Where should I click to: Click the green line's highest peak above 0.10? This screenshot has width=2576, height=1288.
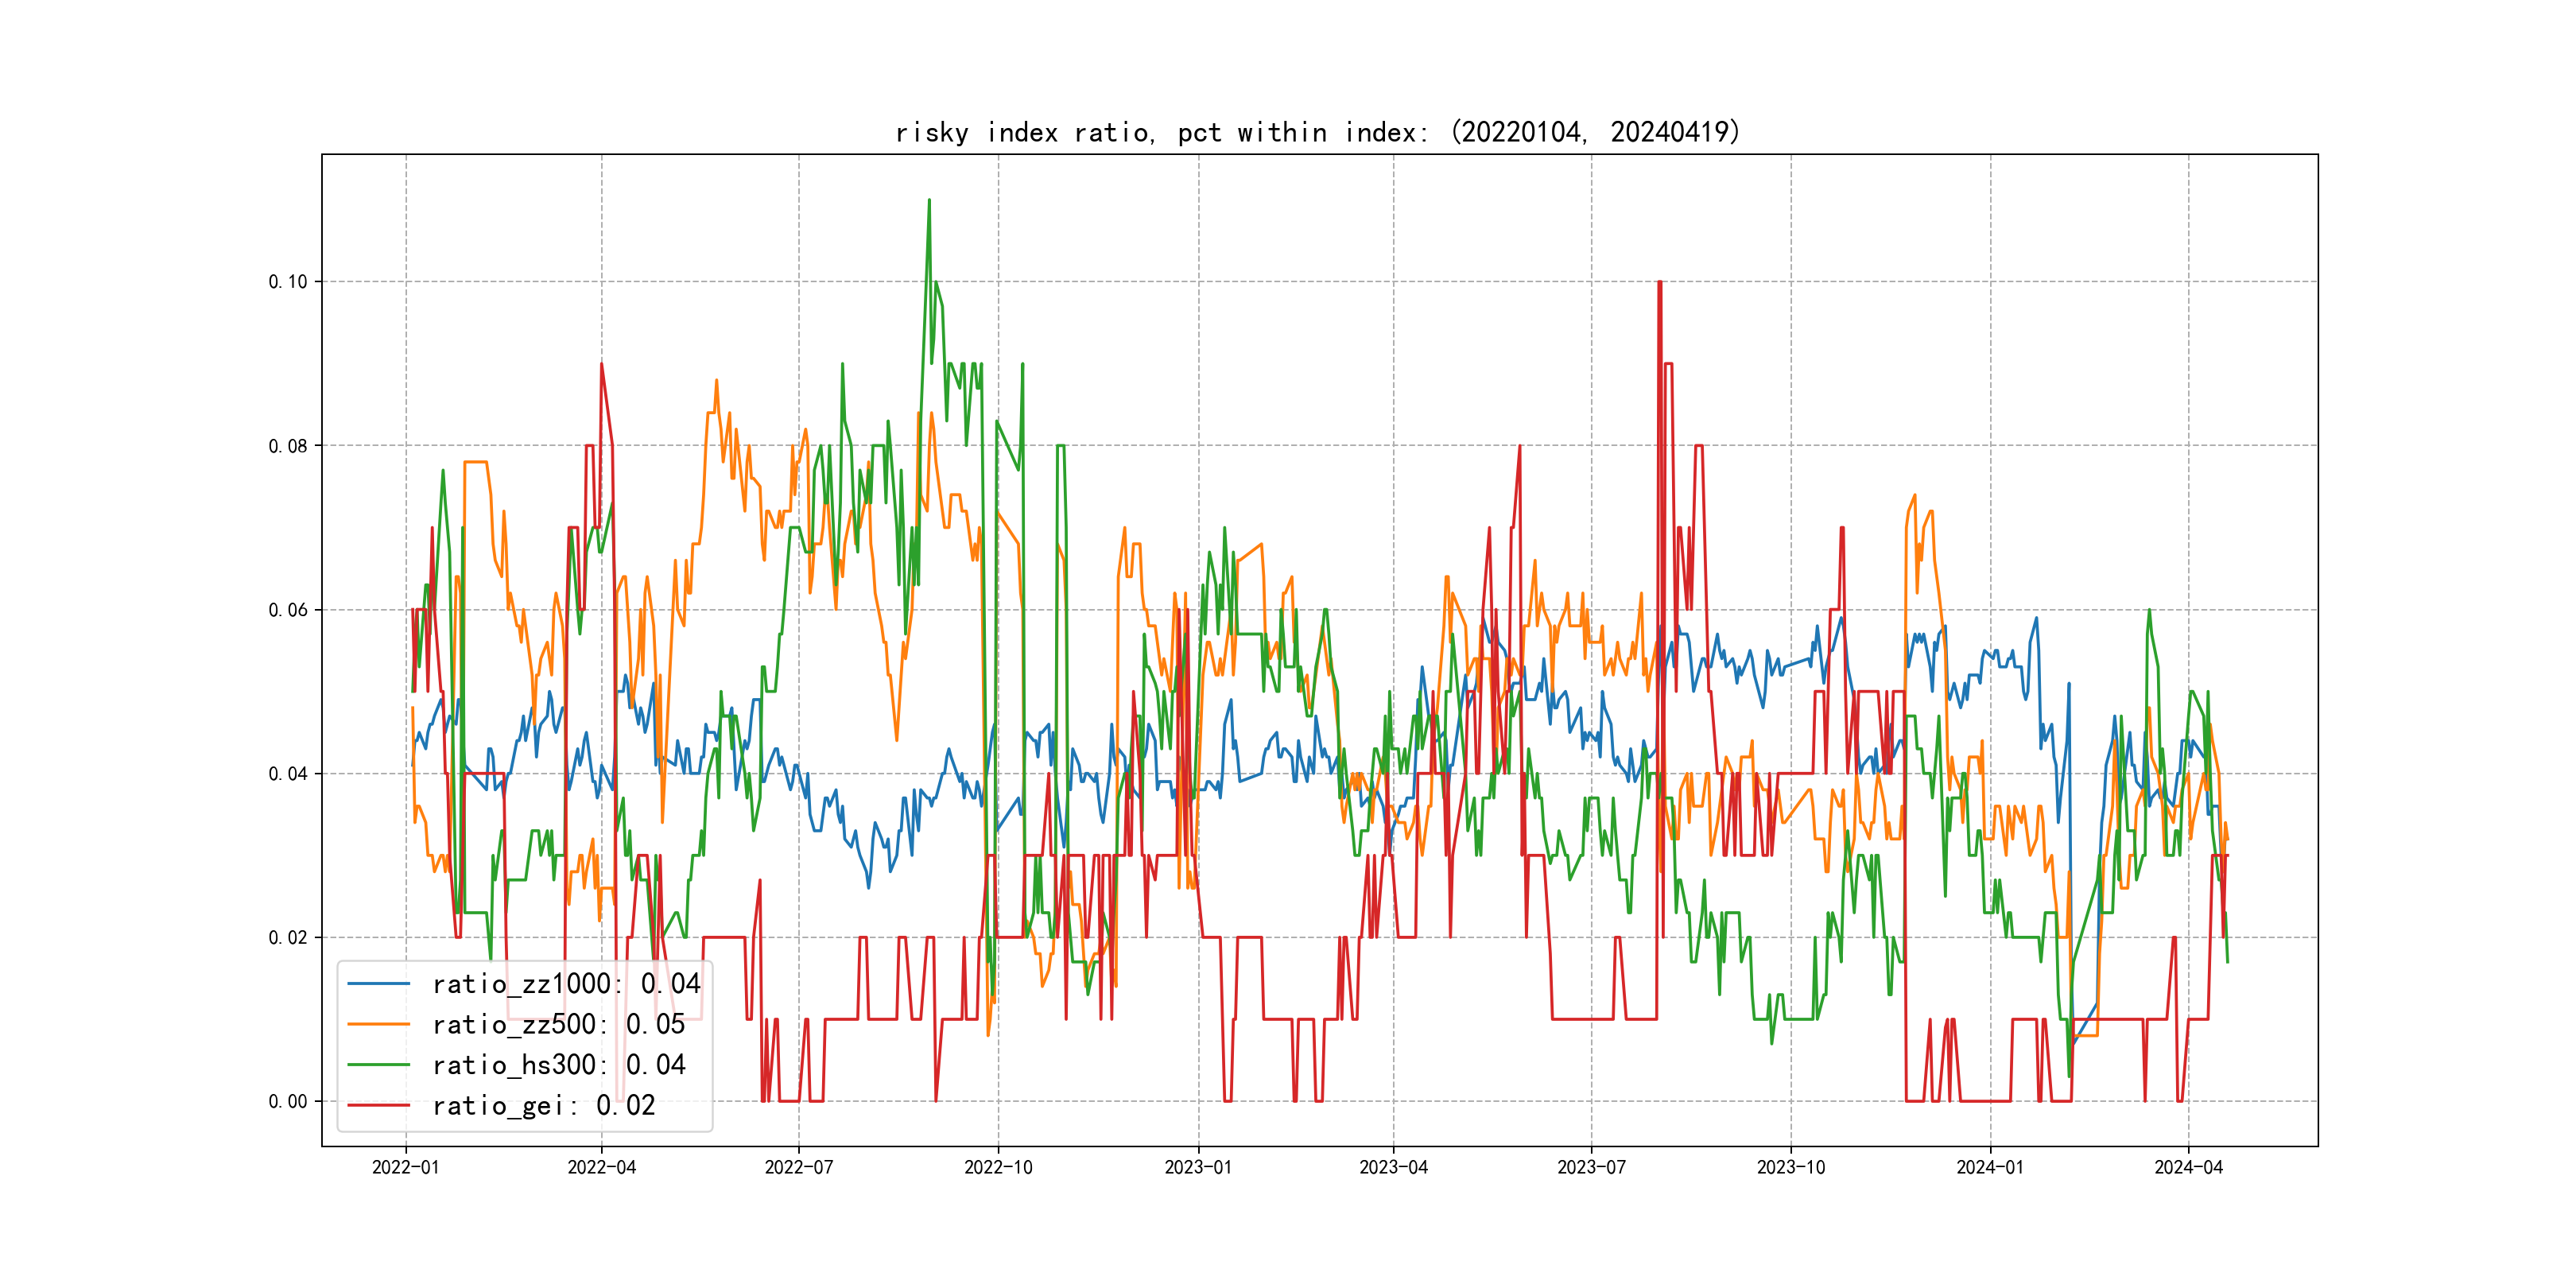point(929,201)
